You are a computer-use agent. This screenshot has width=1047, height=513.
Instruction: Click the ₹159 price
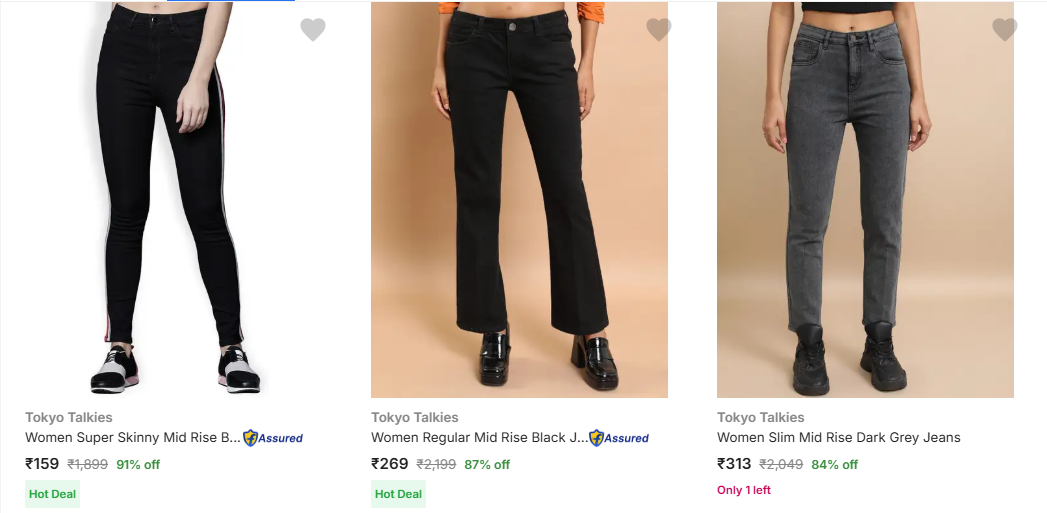42,464
